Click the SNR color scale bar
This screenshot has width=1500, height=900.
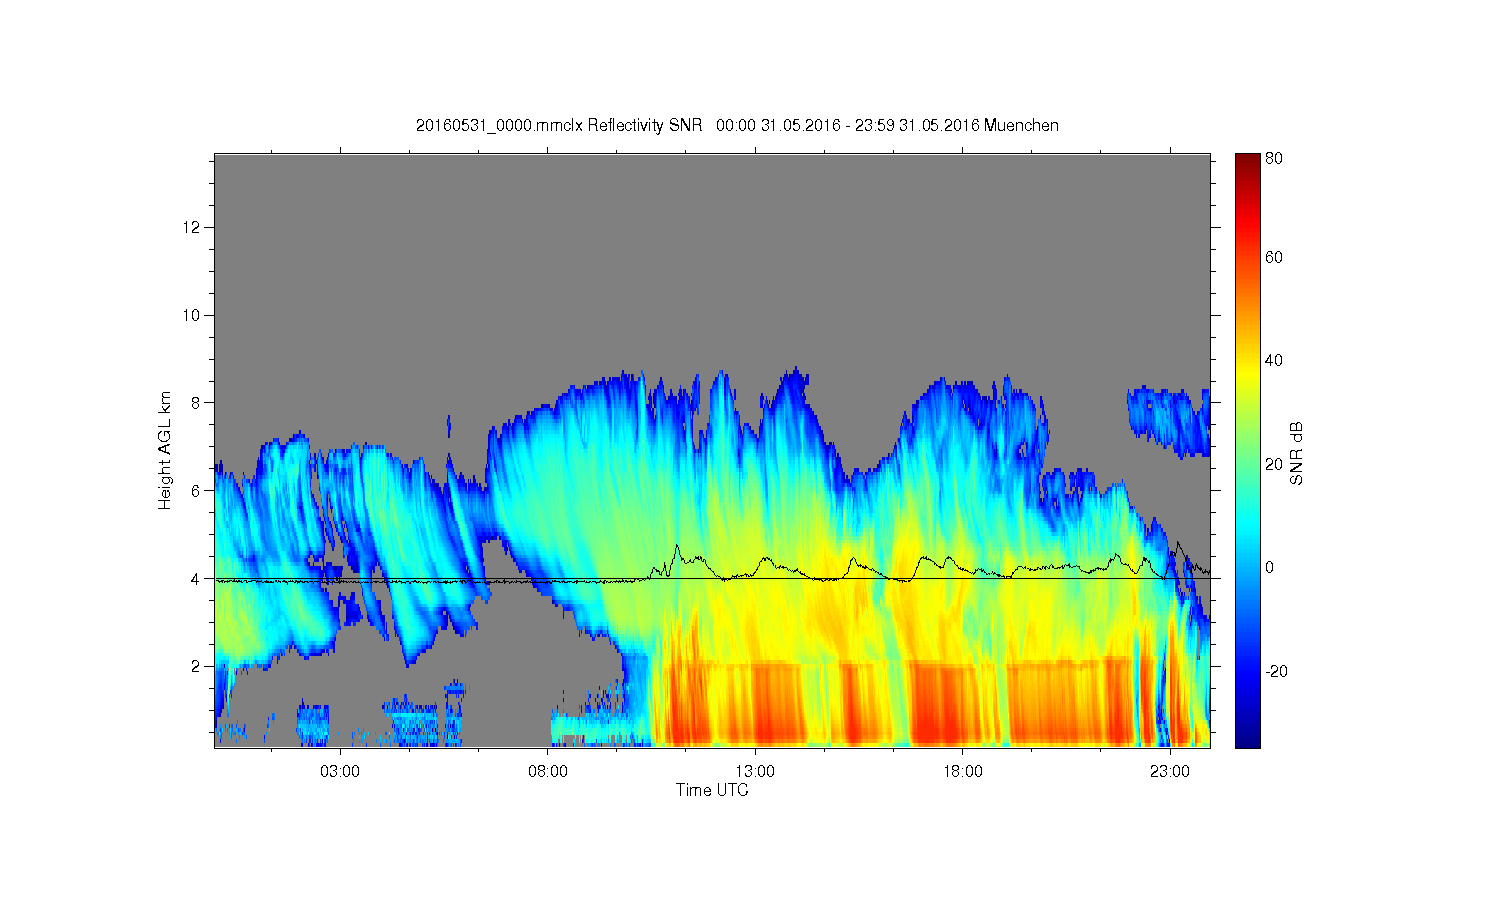pyautogui.click(x=1247, y=450)
